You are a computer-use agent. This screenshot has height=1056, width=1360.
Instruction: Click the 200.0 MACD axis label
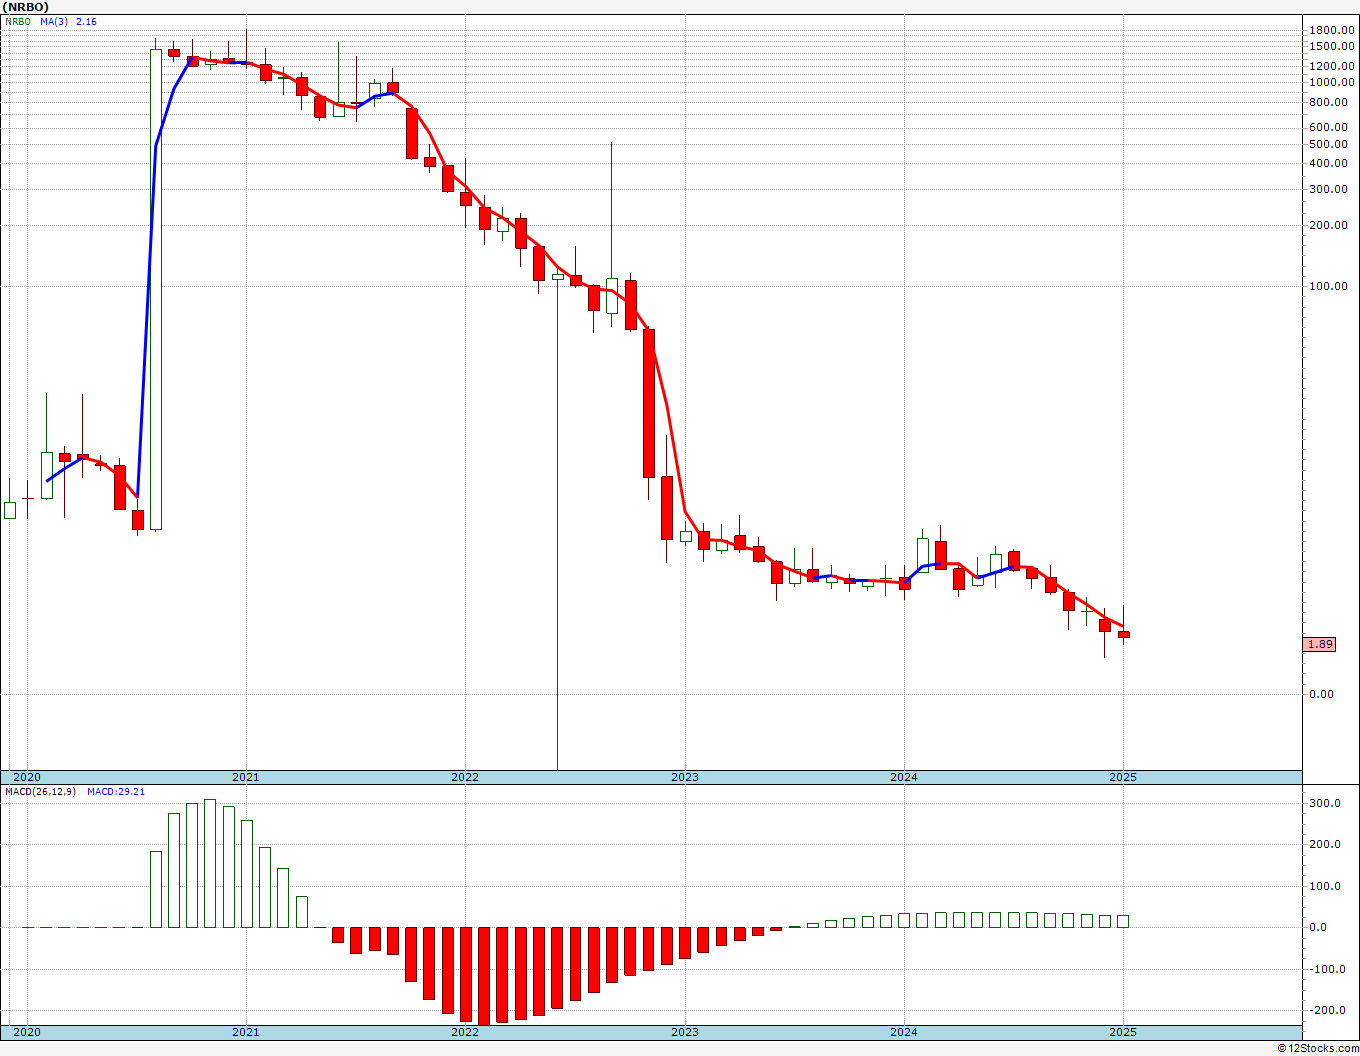(x=1326, y=845)
